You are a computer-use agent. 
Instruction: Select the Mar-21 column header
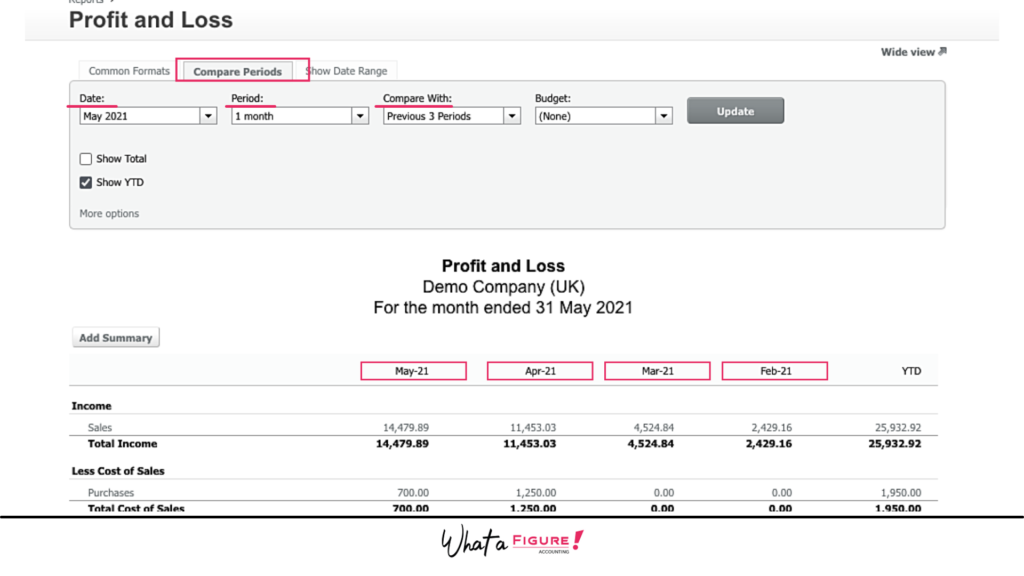[657, 371]
